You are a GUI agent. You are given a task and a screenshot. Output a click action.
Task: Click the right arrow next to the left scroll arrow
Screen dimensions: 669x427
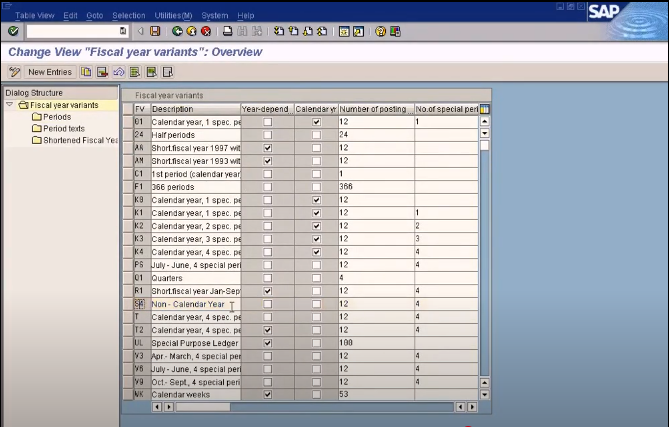click(x=169, y=407)
